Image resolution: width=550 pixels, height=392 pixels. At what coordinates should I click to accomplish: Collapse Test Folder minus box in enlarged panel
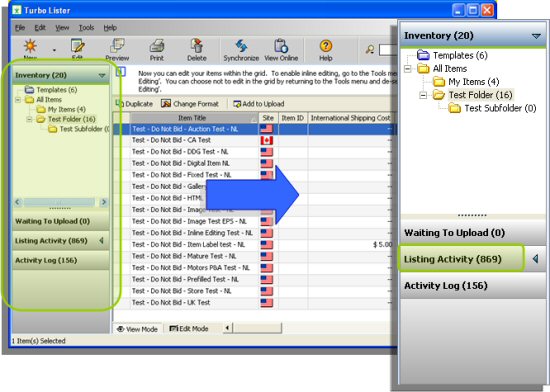click(423, 95)
